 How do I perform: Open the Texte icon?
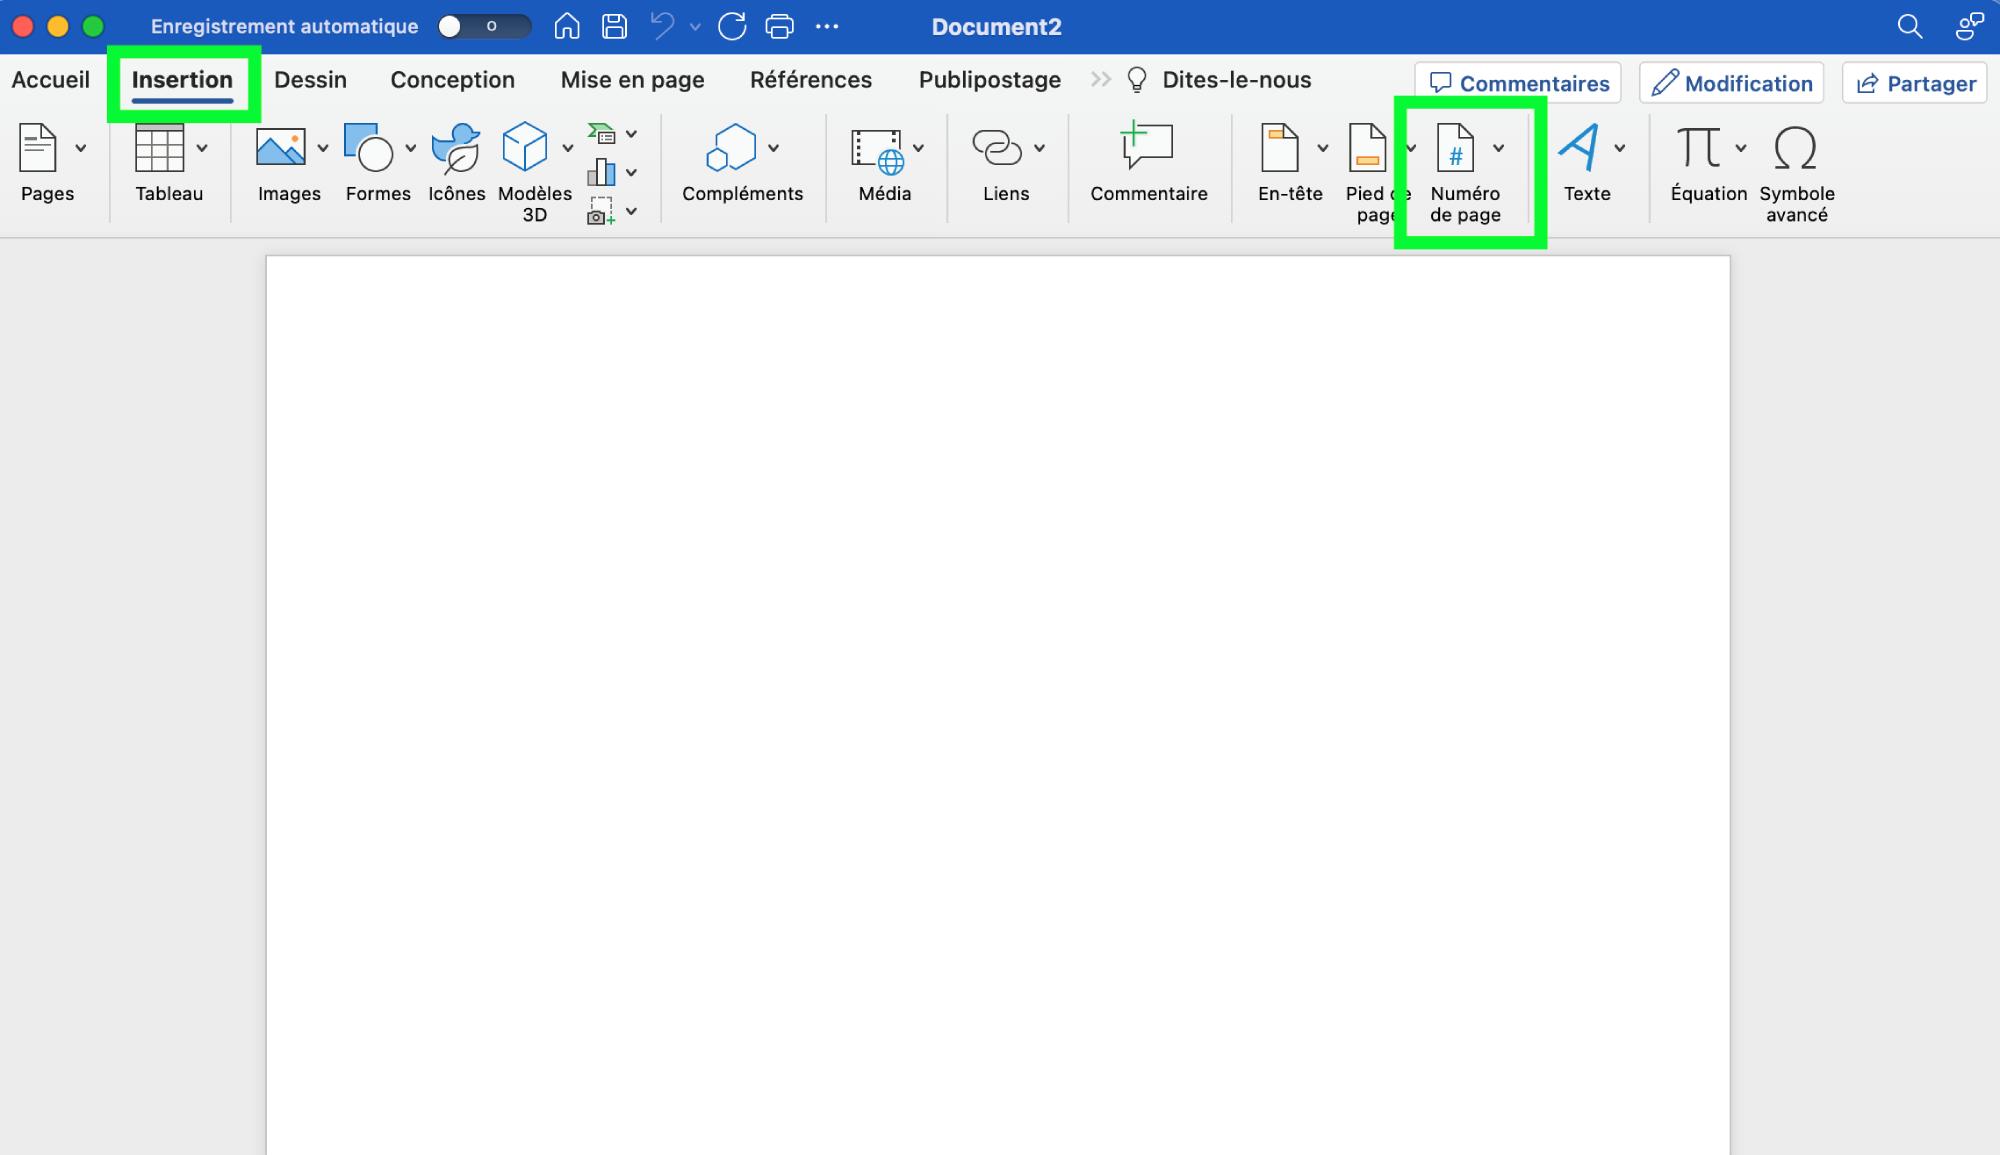click(x=1579, y=148)
